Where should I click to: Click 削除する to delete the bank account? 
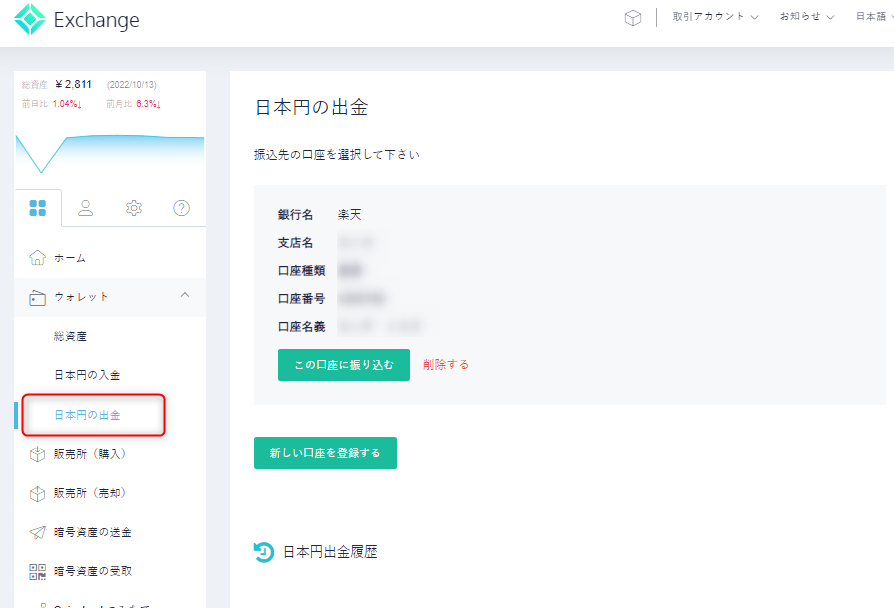pos(445,364)
